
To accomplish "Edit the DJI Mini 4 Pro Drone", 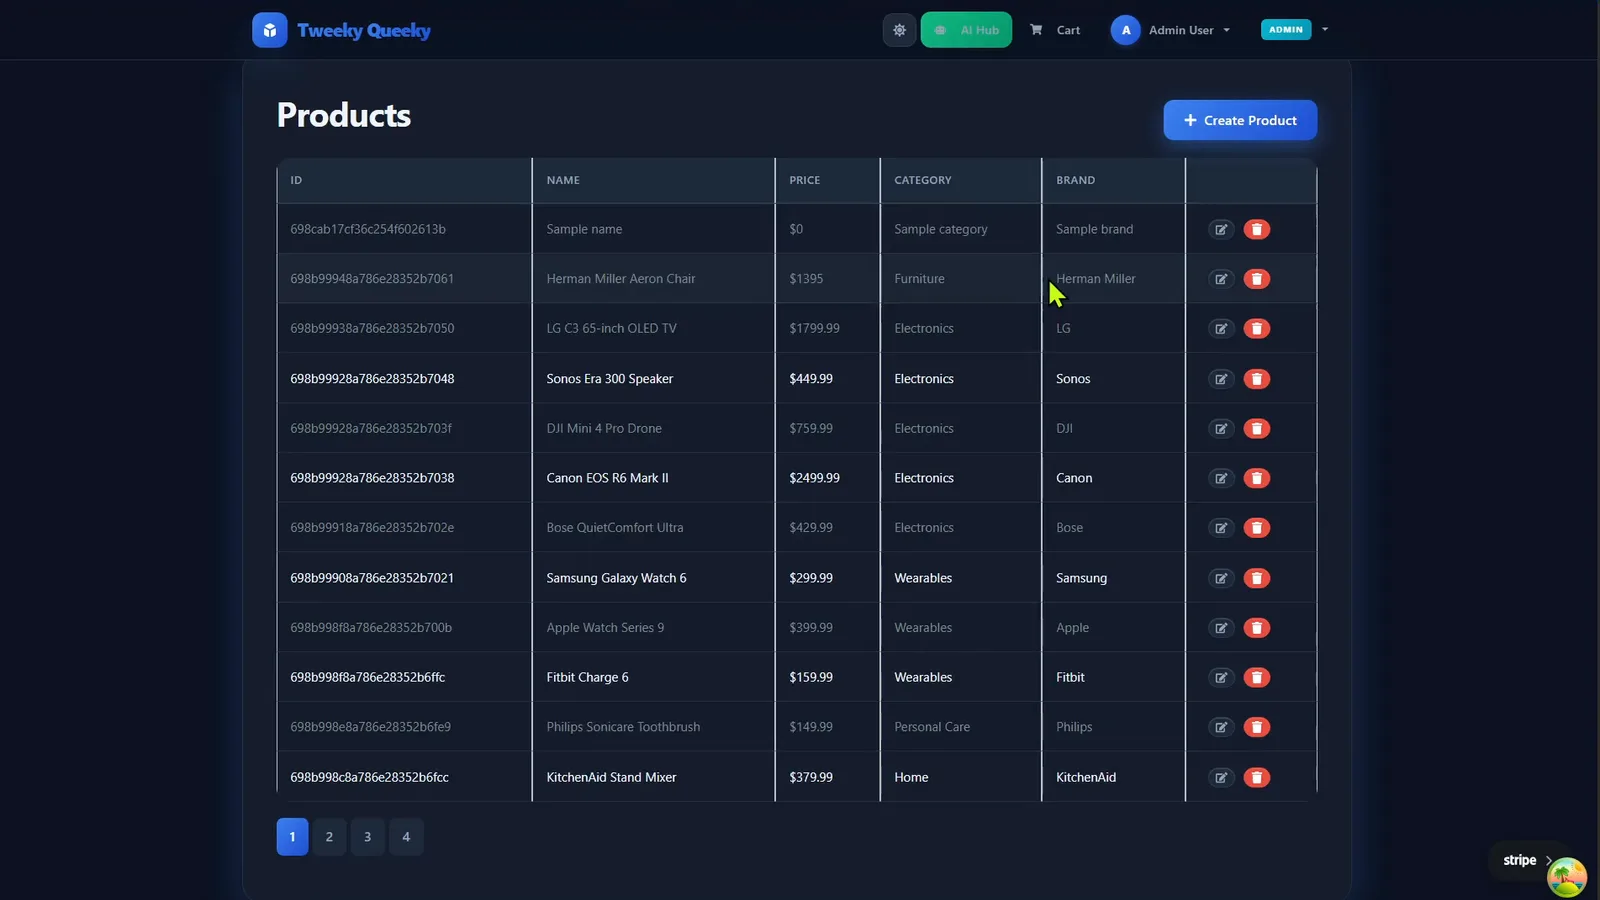I will click(x=1221, y=428).
